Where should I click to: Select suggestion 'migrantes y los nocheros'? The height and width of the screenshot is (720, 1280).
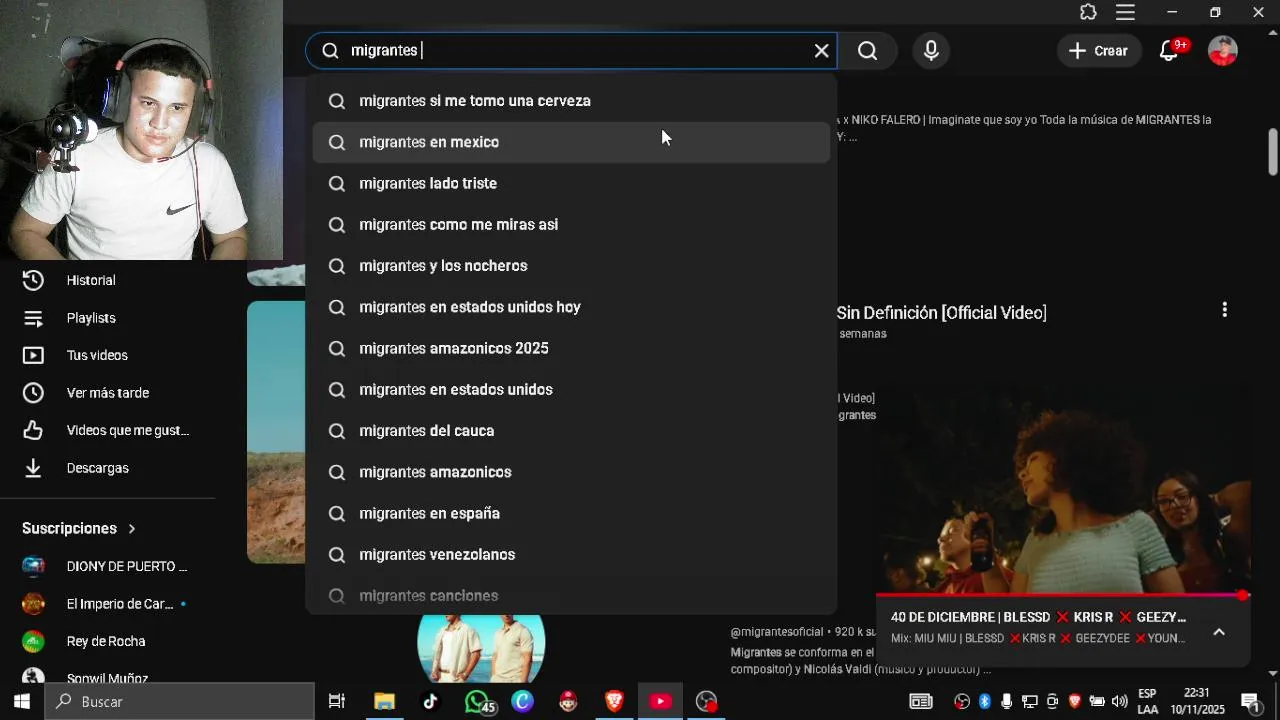point(571,266)
